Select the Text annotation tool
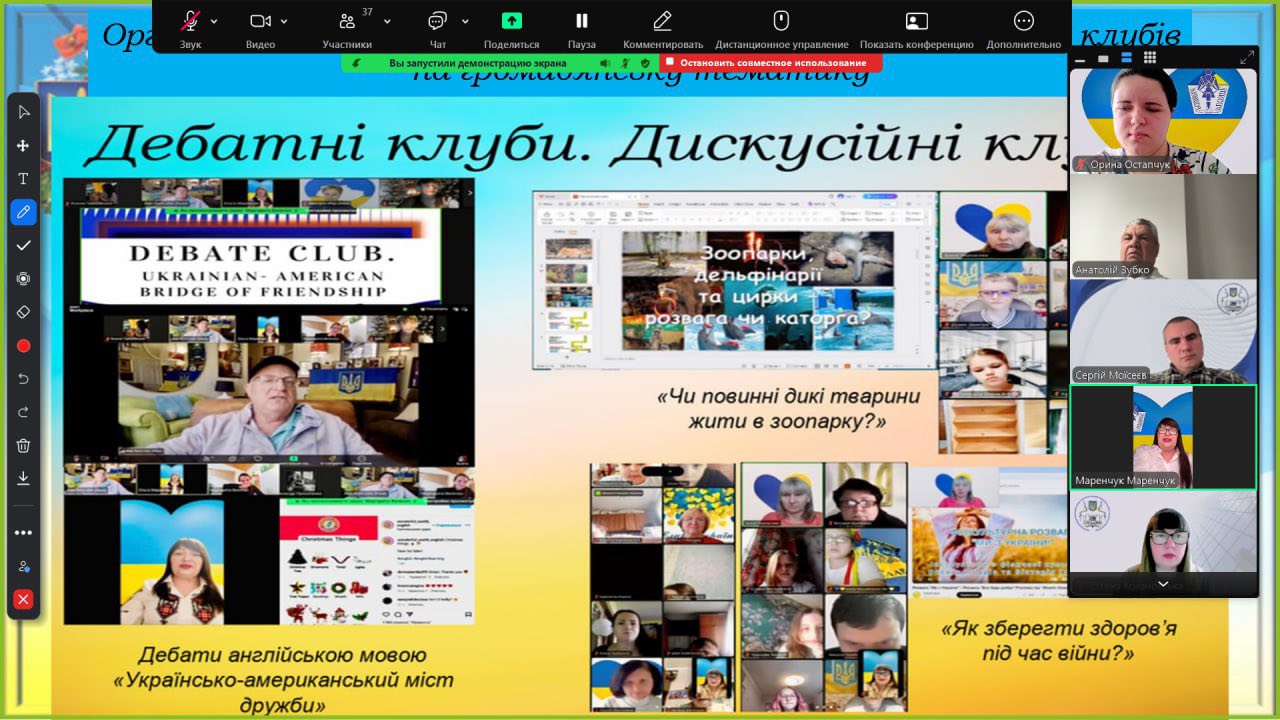 (x=23, y=179)
